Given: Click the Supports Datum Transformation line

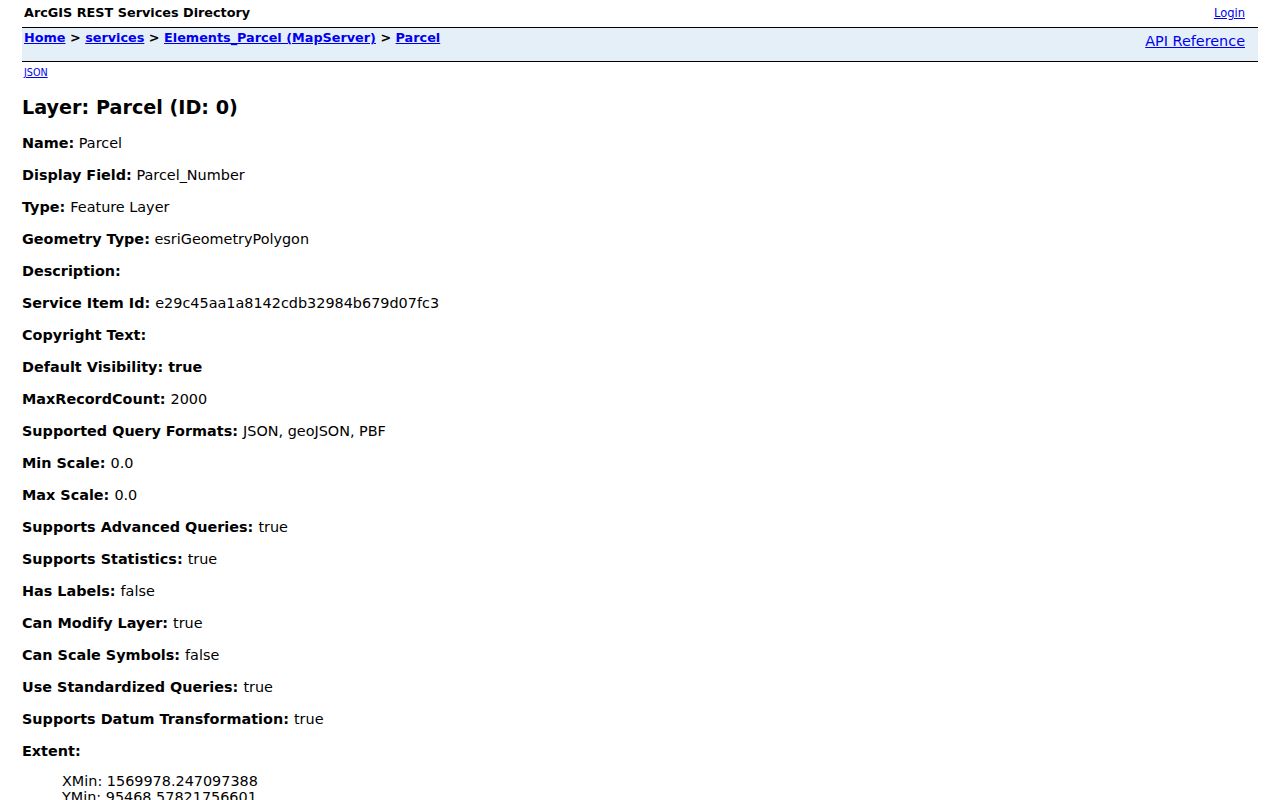Looking at the screenshot, I should click(x=173, y=719).
